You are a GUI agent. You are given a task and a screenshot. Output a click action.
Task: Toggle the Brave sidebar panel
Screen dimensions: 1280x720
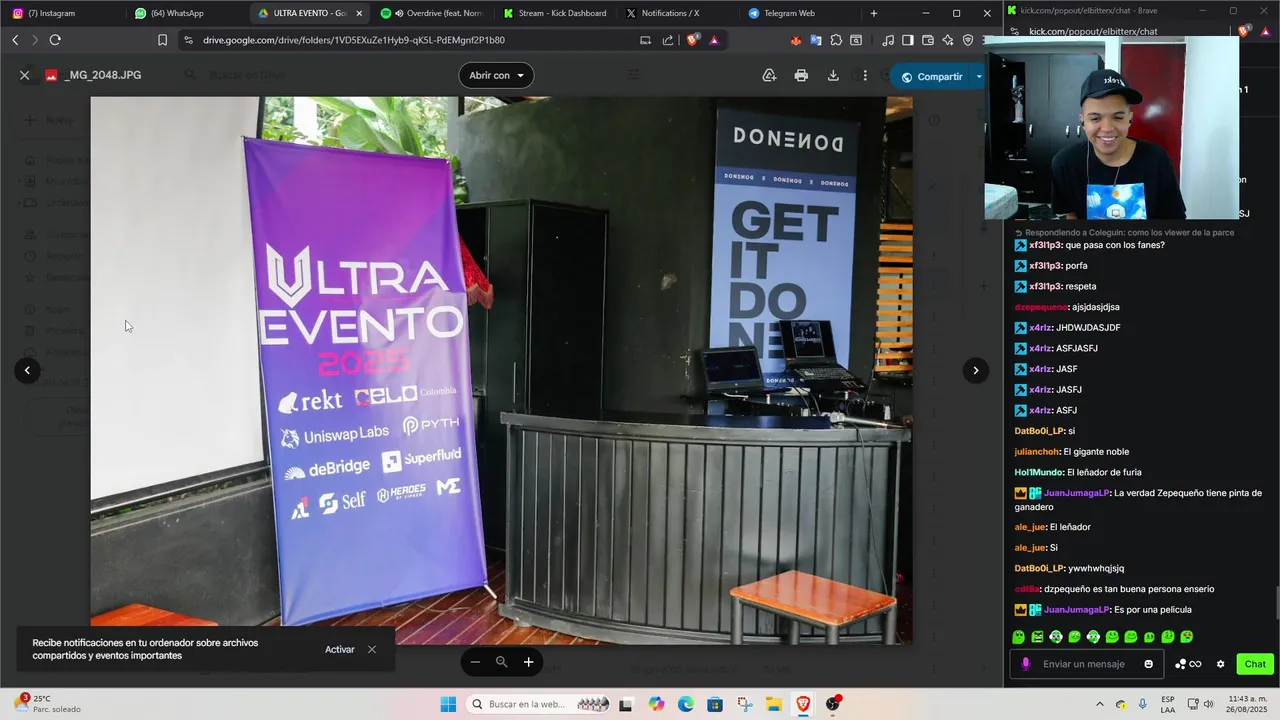click(x=908, y=40)
